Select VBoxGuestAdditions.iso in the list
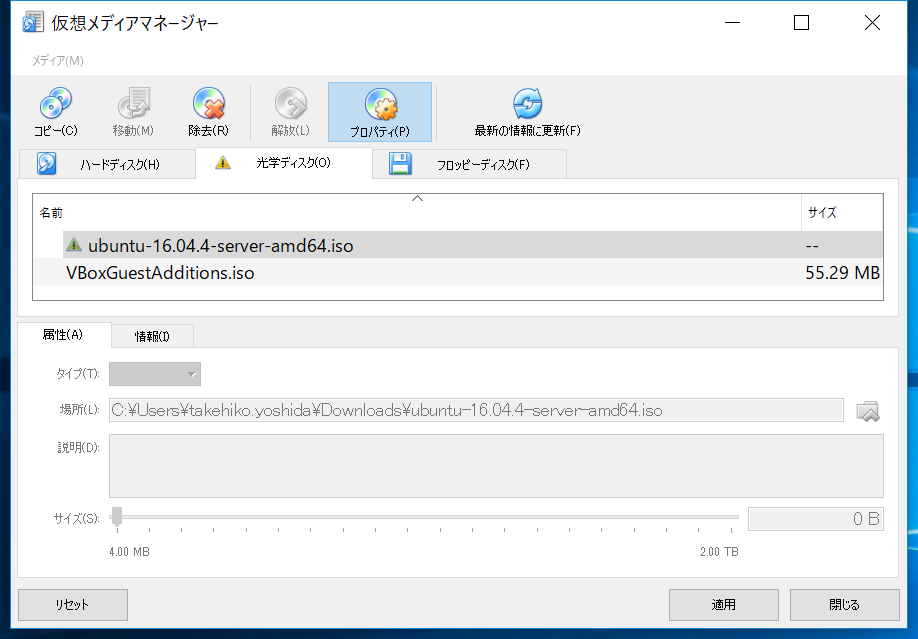The height and width of the screenshot is (639, 918). click(160, 272)
